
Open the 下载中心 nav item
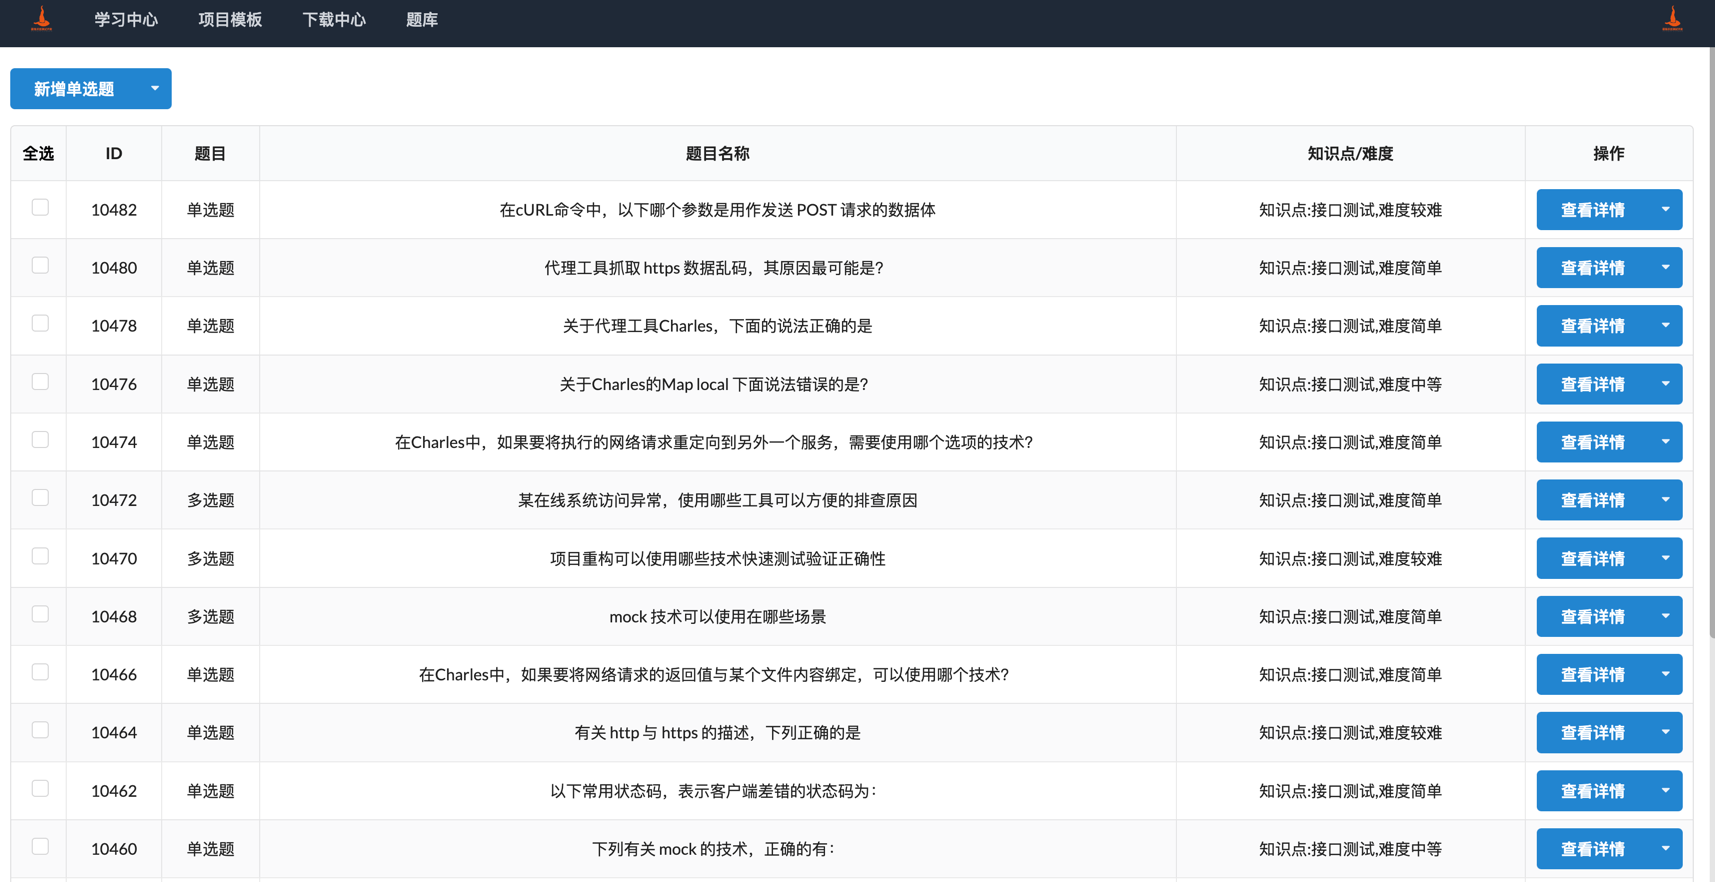[x=334, y=20]
